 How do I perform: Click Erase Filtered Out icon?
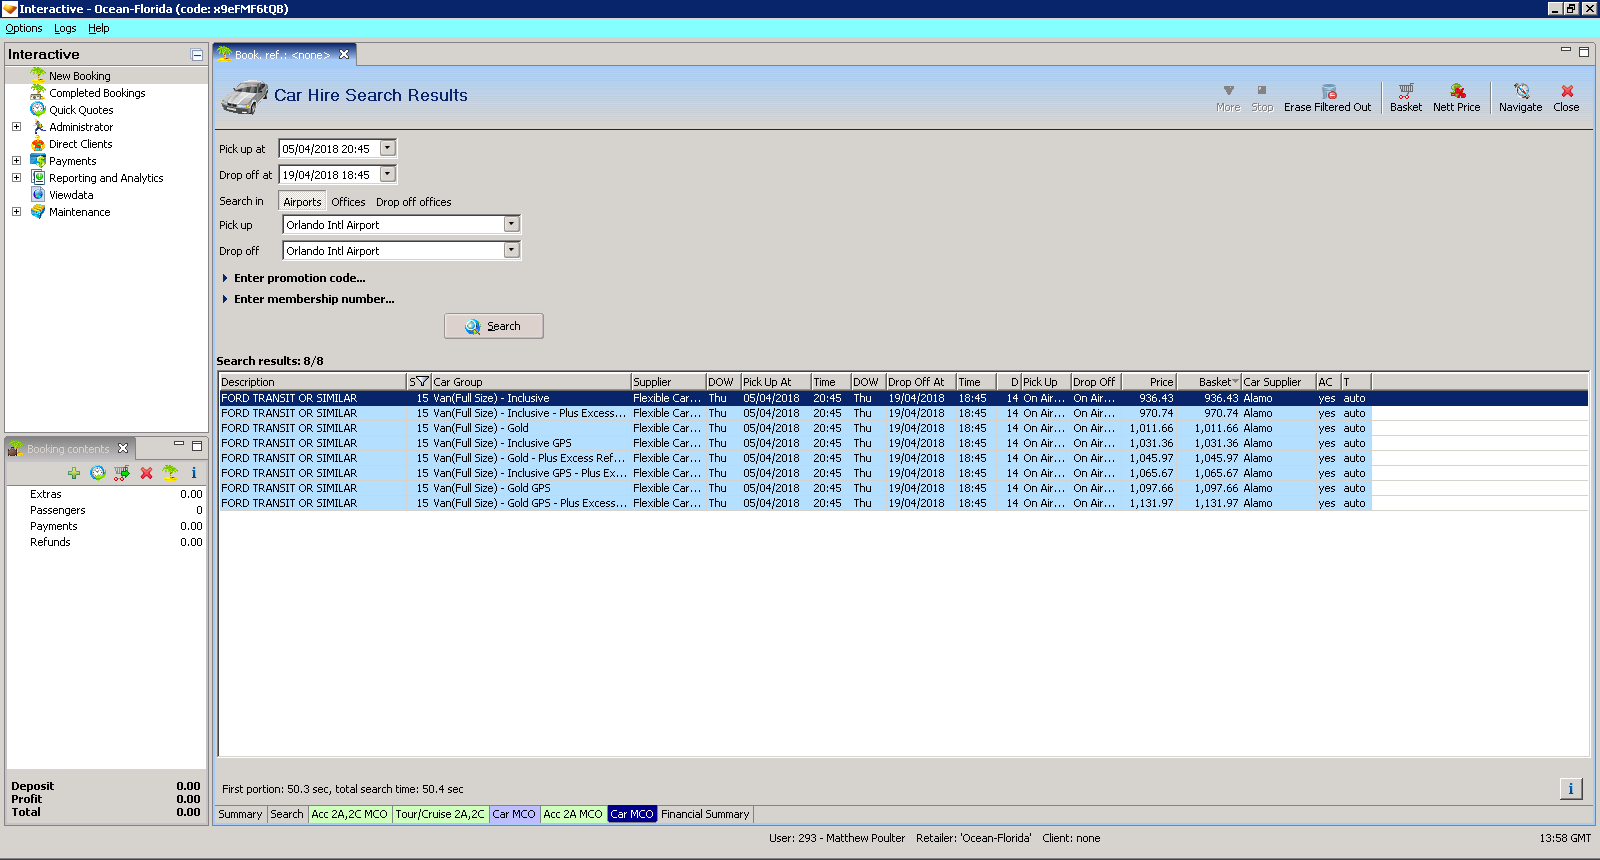(x=1328, y=92)
